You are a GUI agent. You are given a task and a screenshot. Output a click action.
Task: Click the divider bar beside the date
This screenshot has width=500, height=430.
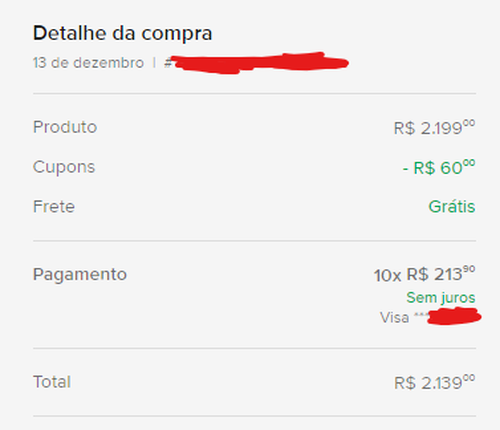[x=154, y=63]
